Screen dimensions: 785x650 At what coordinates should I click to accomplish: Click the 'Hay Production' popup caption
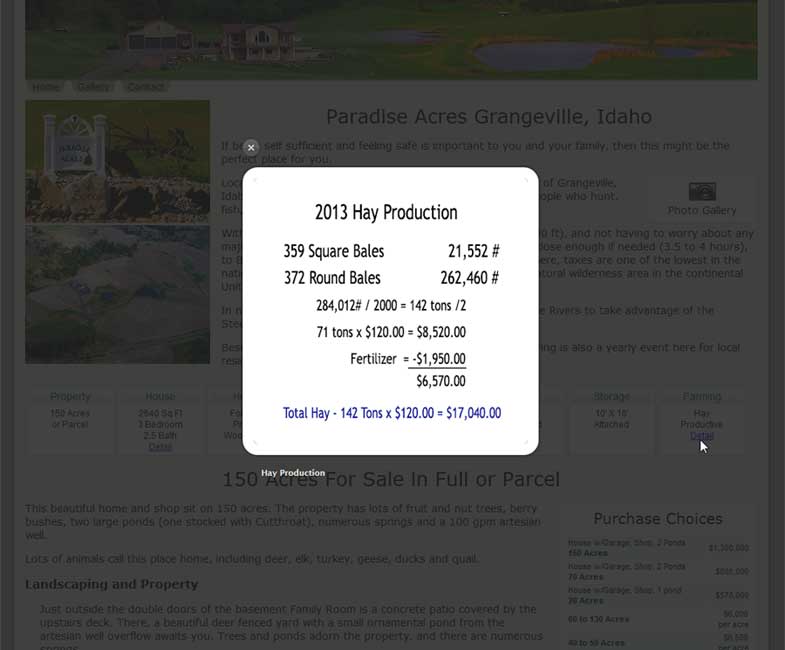293,473
